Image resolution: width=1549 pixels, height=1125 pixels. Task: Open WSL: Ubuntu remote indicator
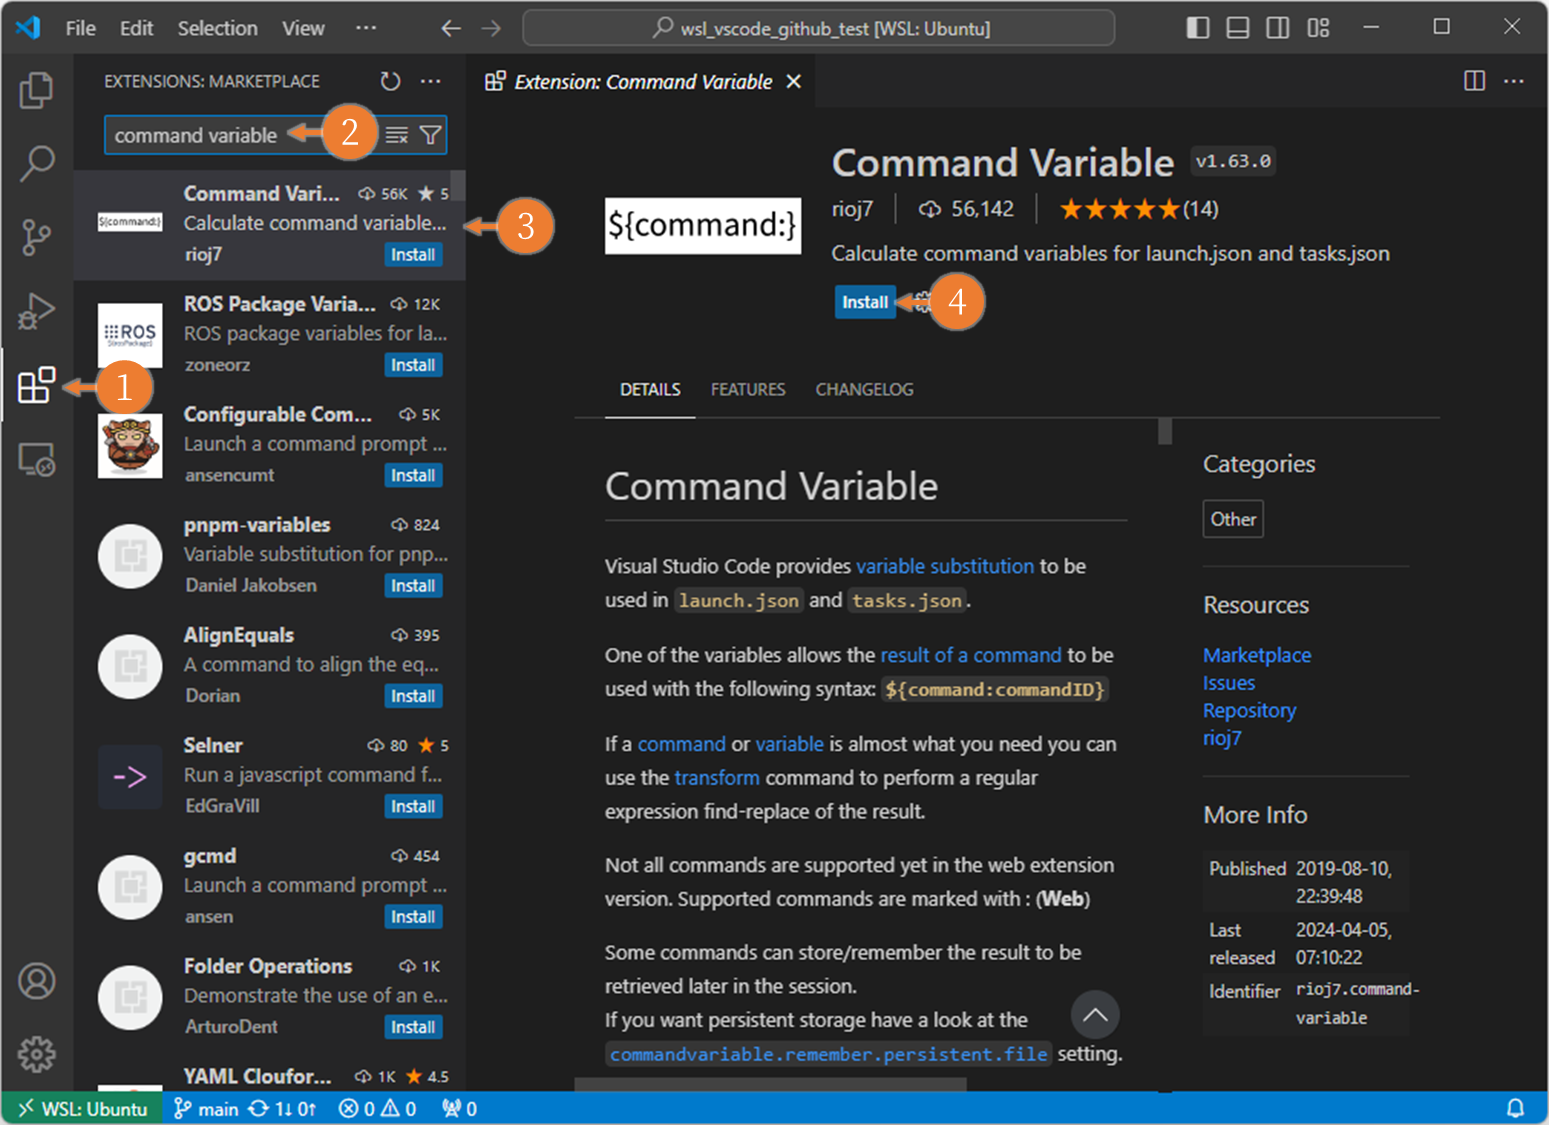coord(82,1108)
